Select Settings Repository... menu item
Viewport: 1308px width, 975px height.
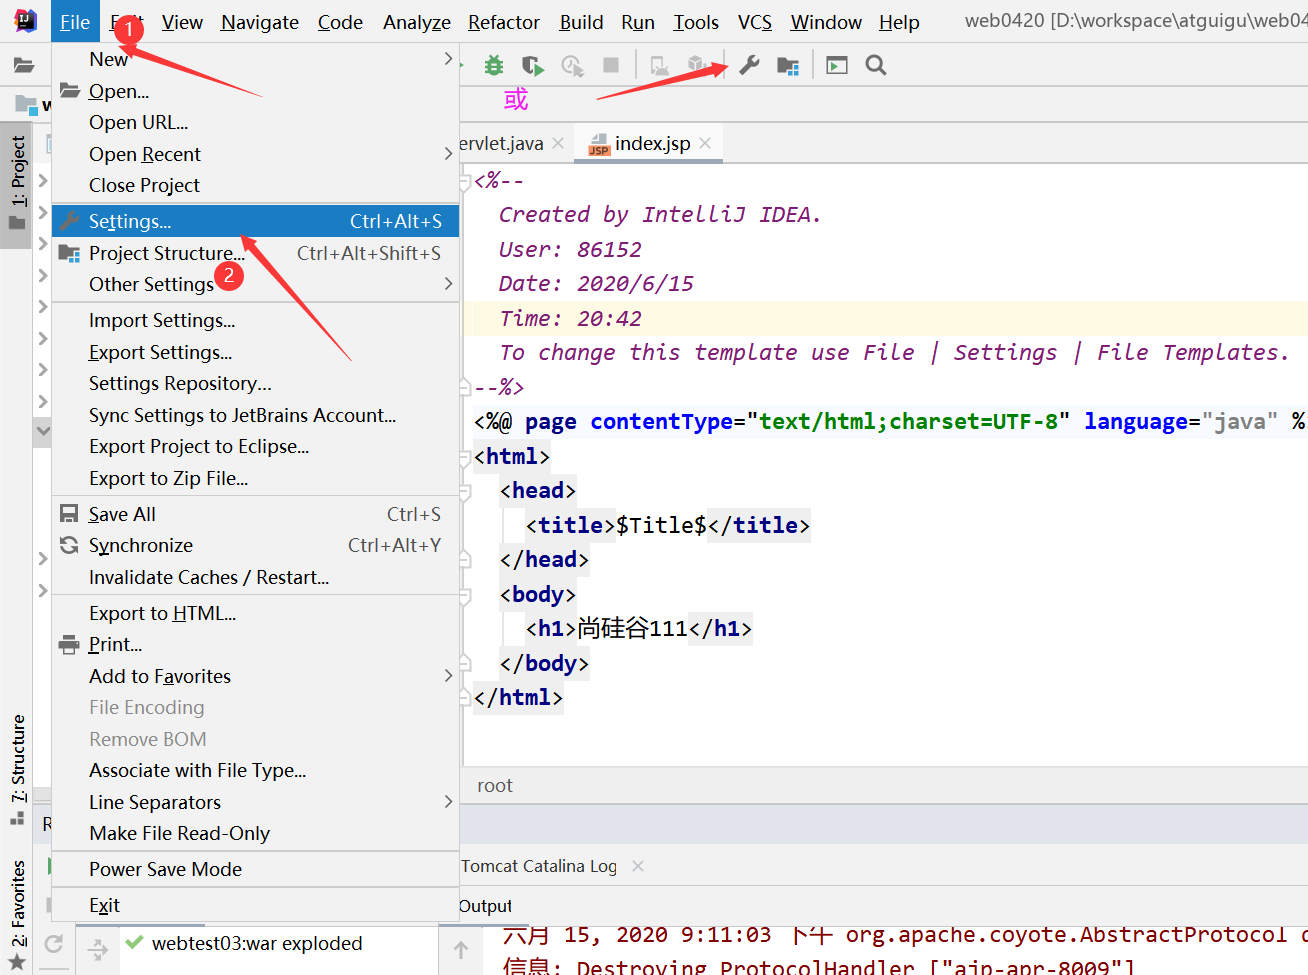255,383
